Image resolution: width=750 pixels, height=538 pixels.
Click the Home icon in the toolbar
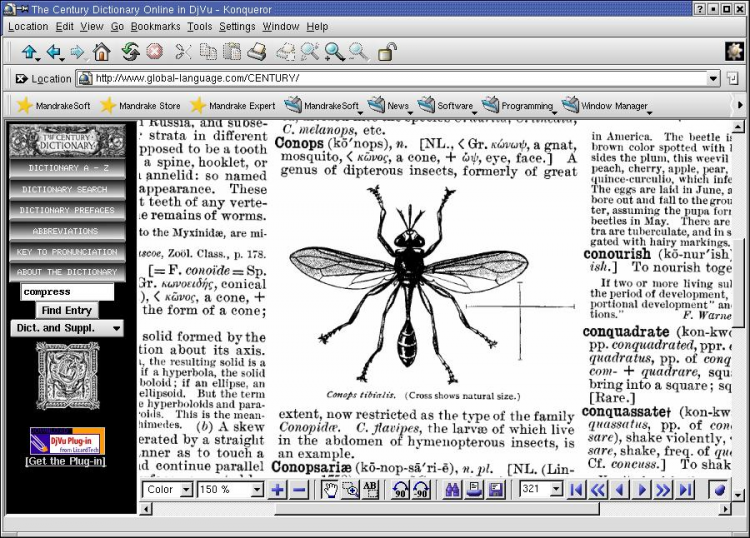pyautogui.click(x=101, y=51)
